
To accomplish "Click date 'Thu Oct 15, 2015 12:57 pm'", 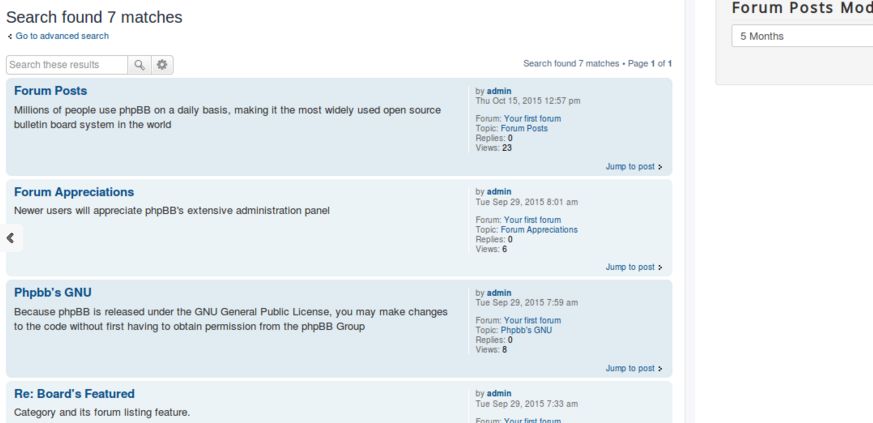I will [x=528, y=101].
